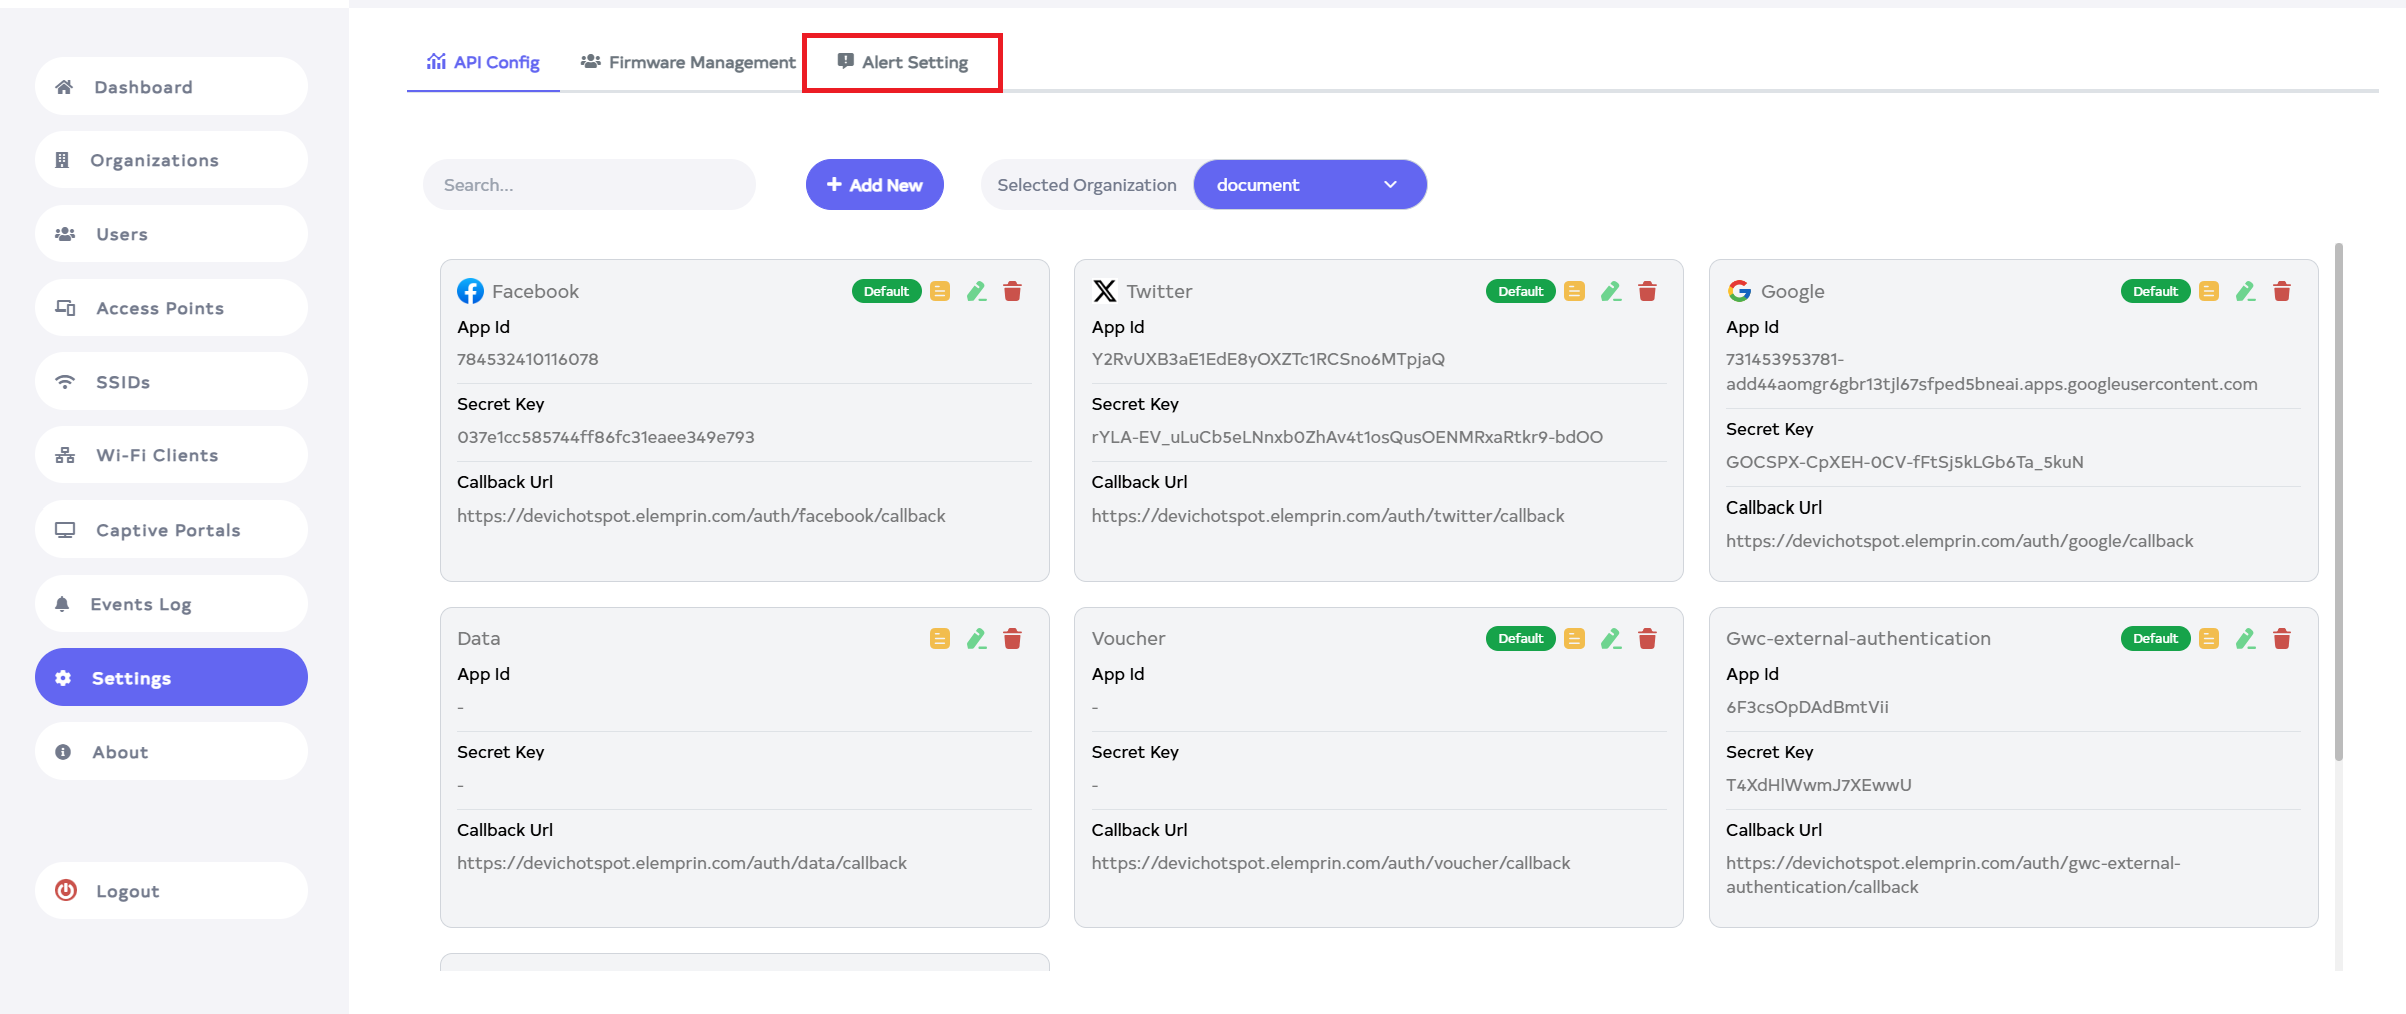Screen dimensions: 2406x1014
Task: Toggle Default badge on Facebook card
Action: click(x=886, y=291)
